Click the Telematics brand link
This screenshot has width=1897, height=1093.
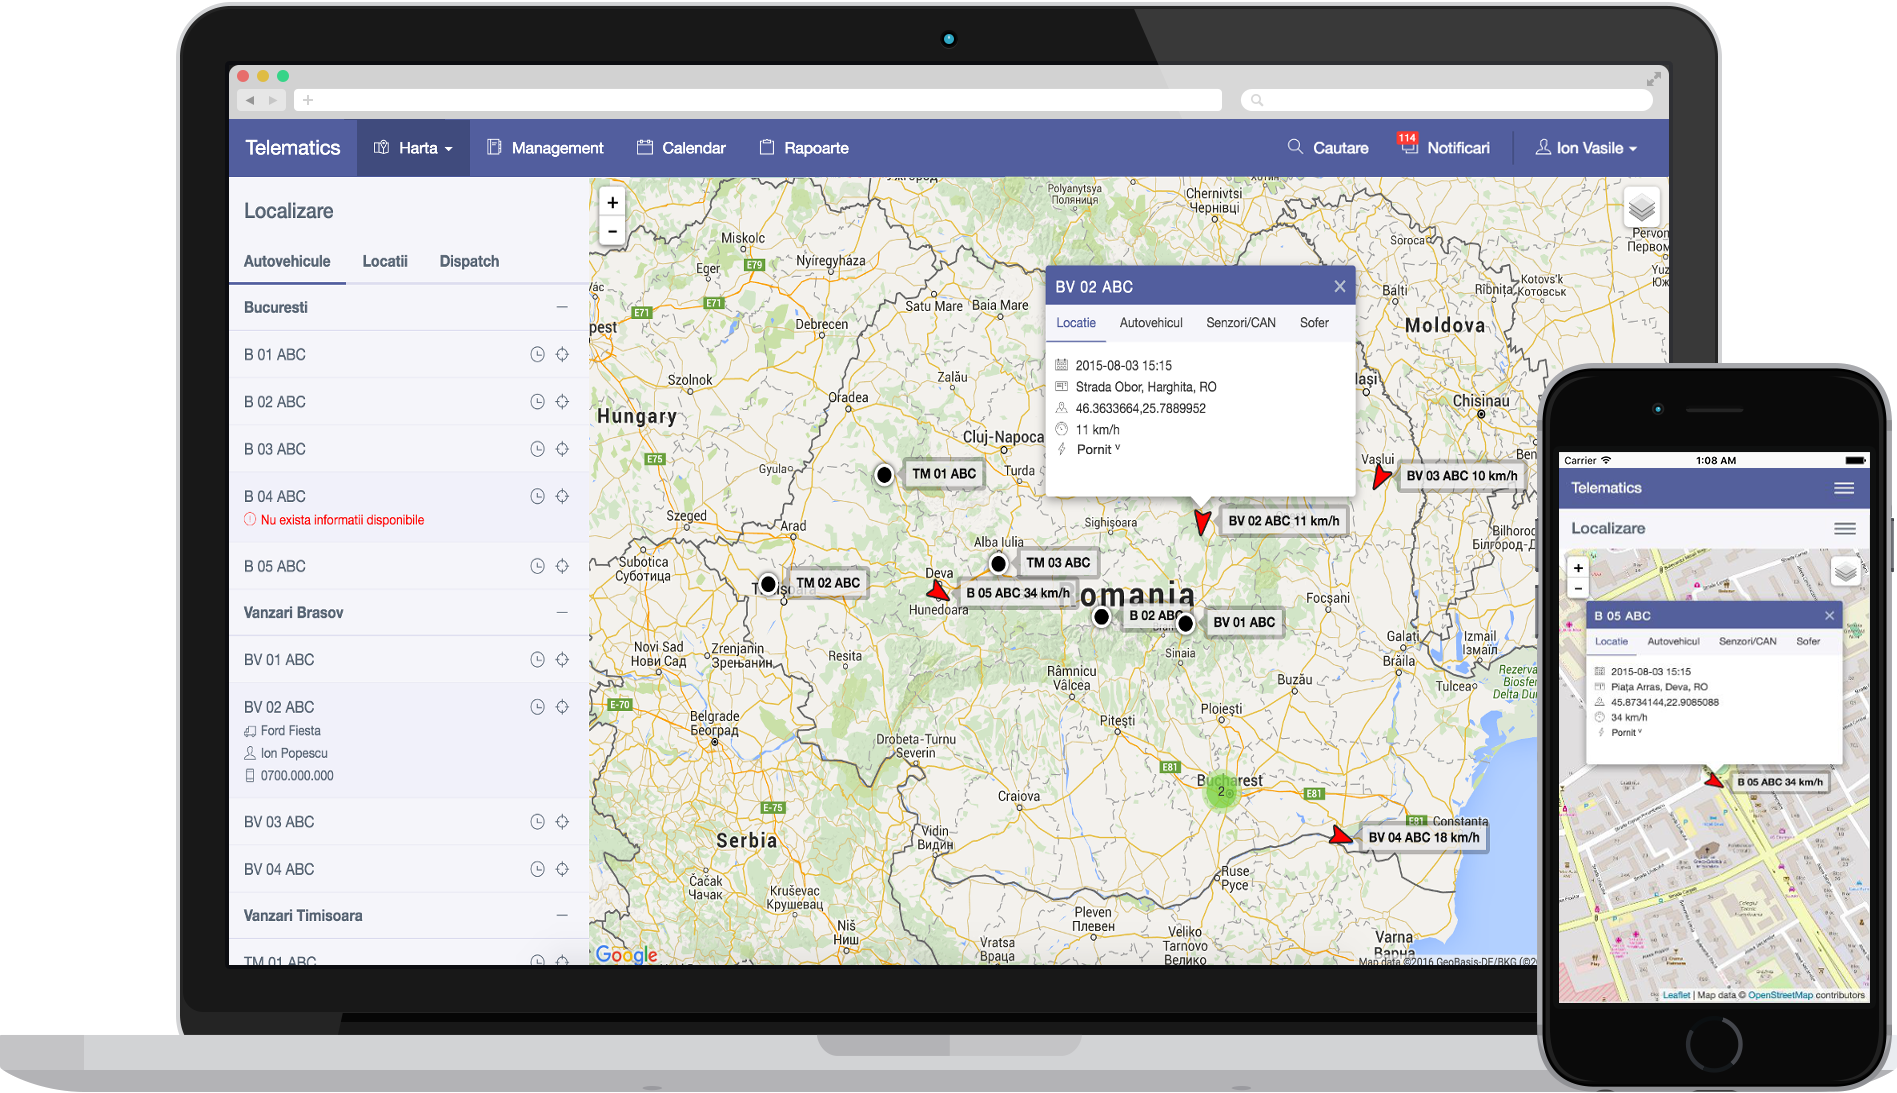coord(293,148)
